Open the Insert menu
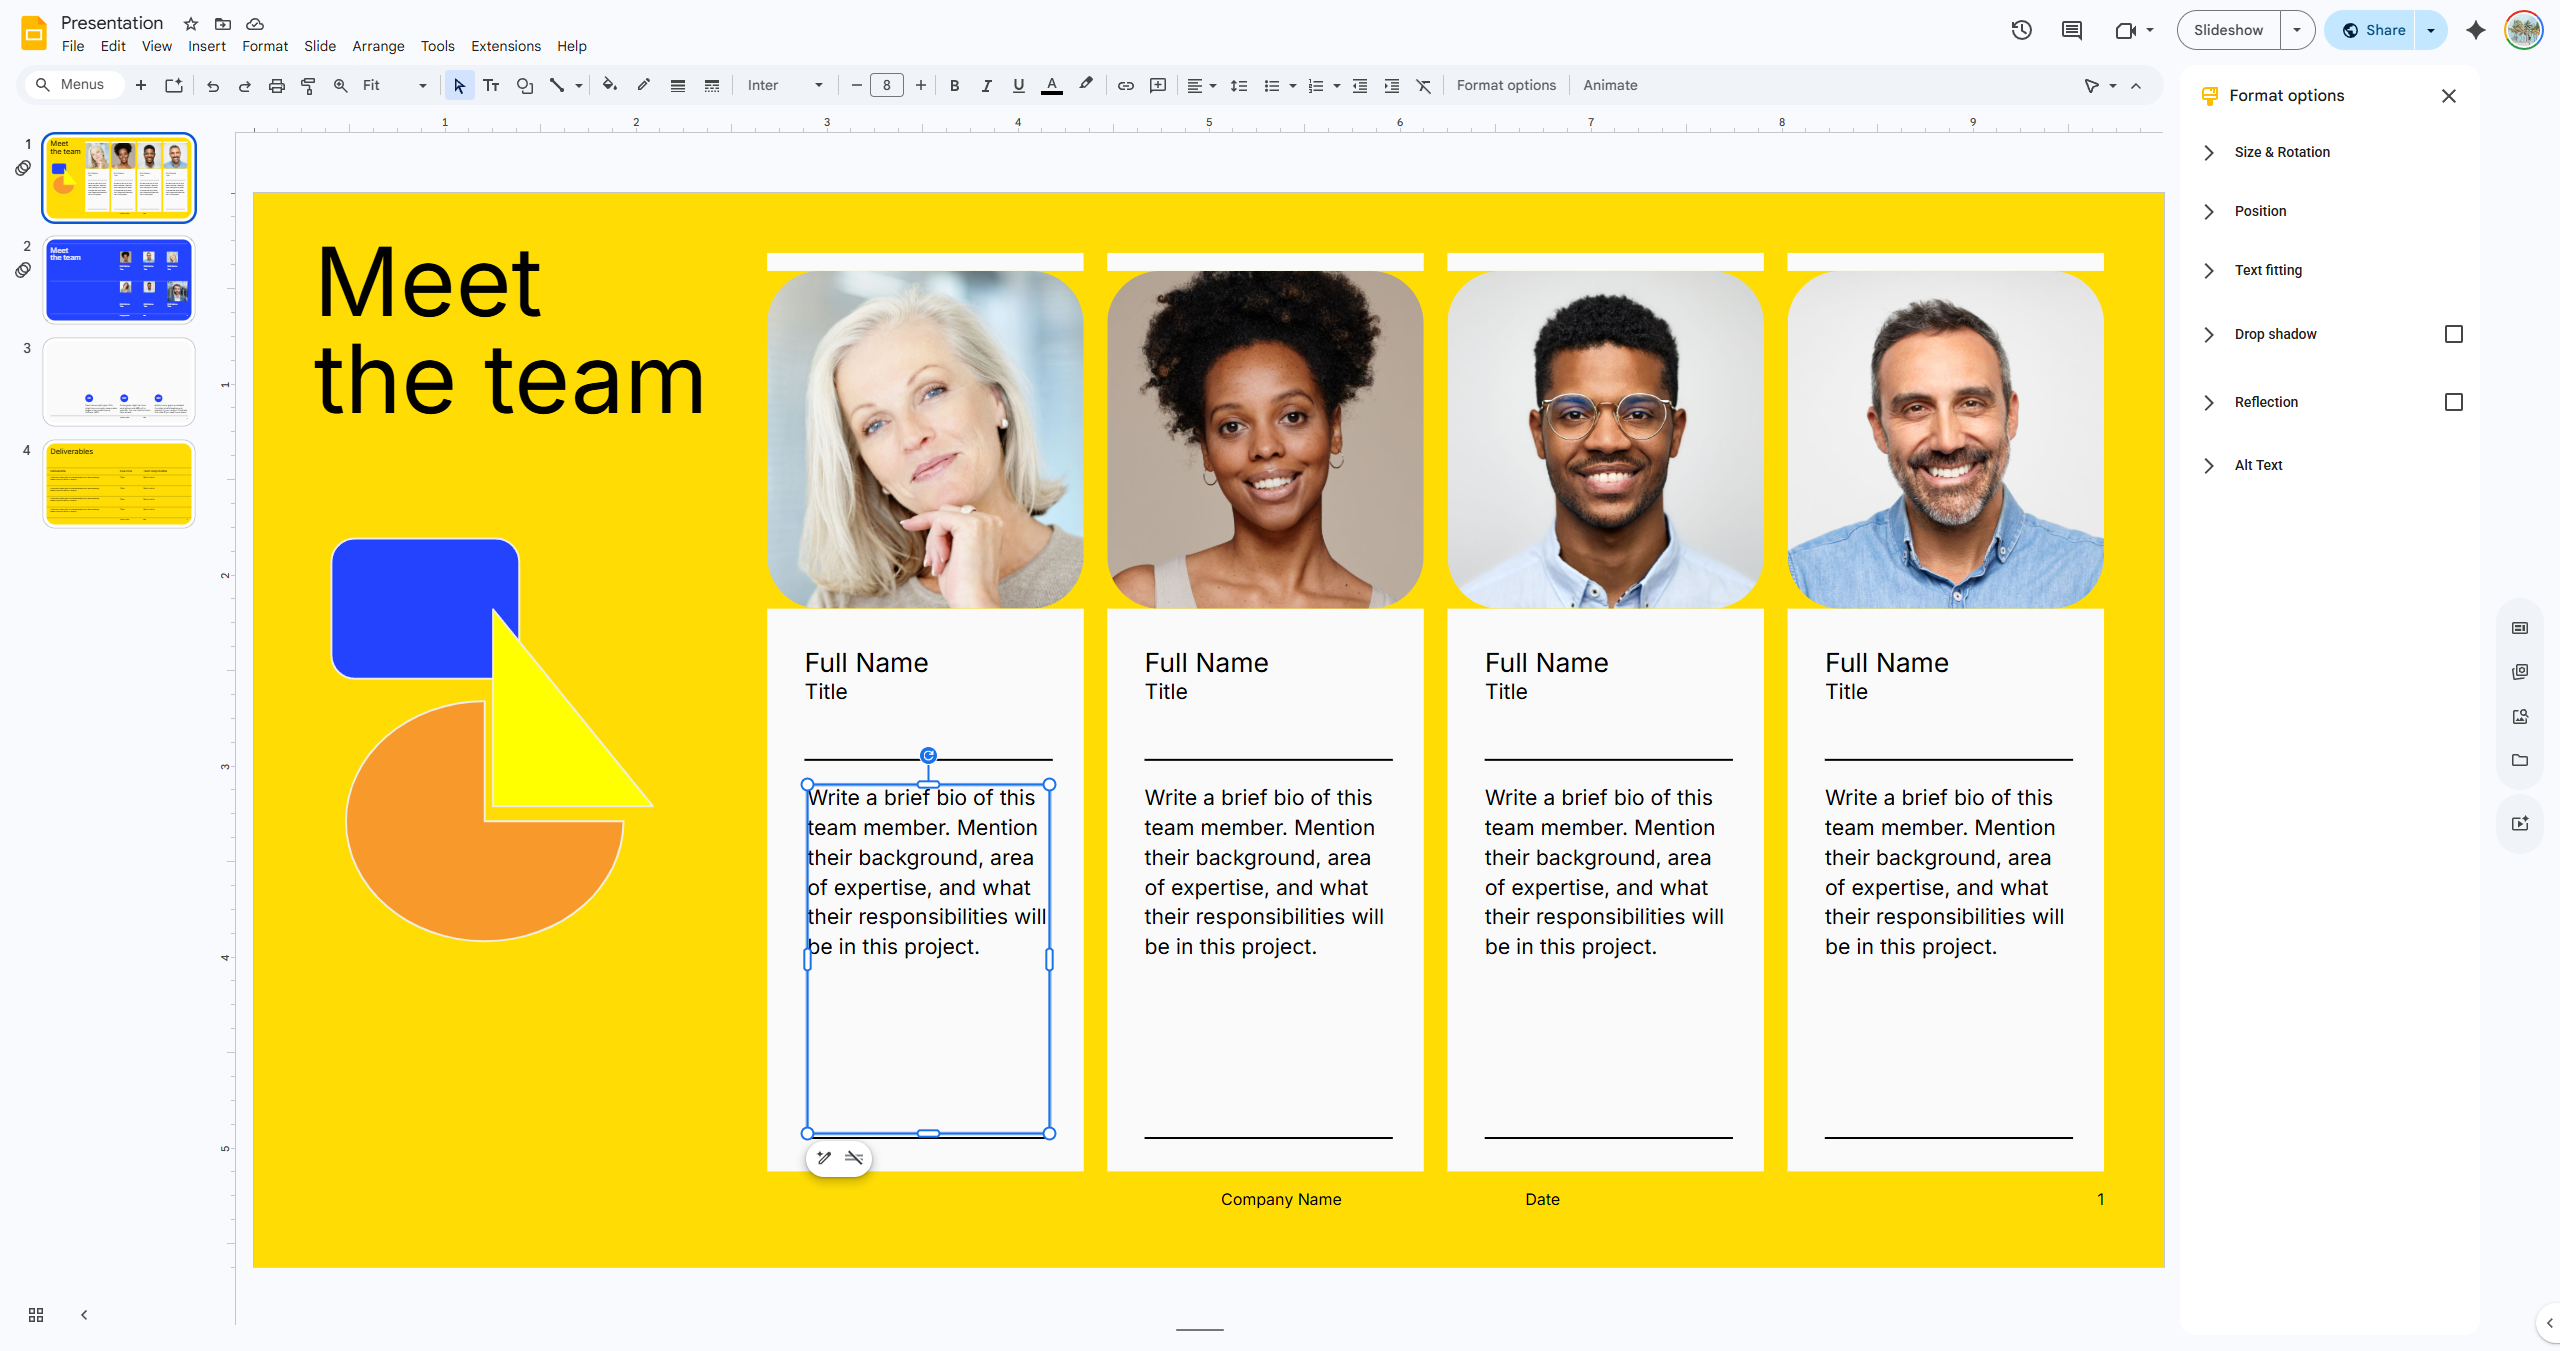 (x=207, y=46)
